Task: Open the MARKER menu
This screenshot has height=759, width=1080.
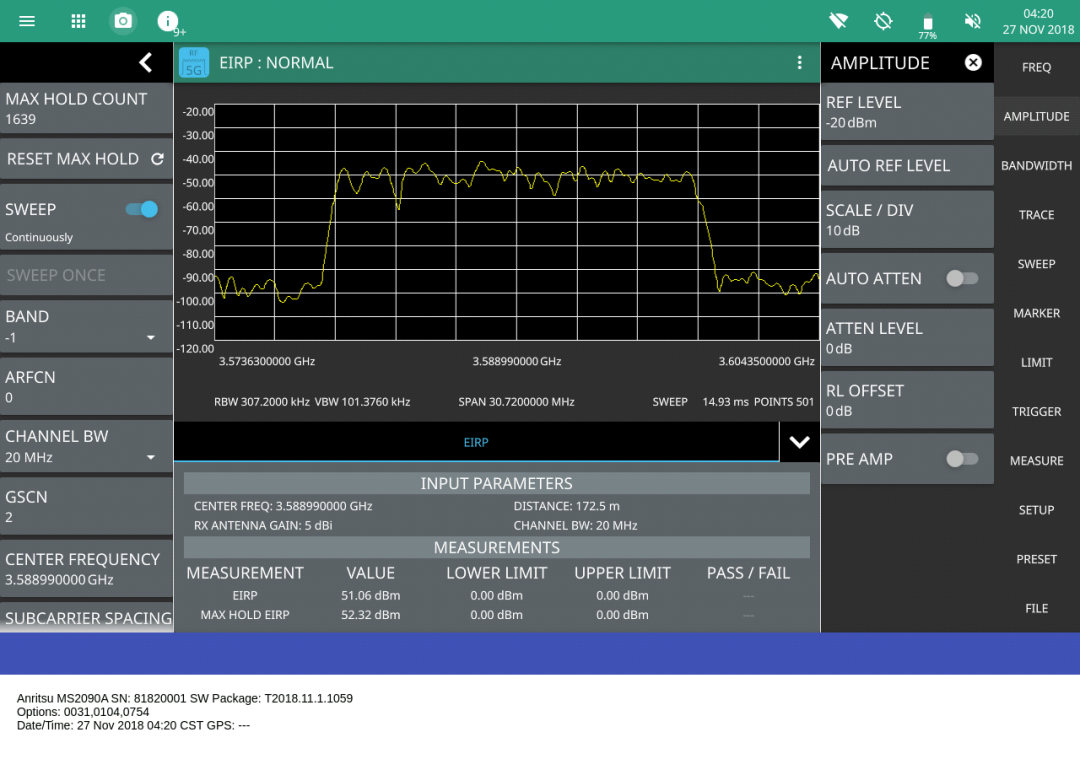Action: pos(1036,313)
